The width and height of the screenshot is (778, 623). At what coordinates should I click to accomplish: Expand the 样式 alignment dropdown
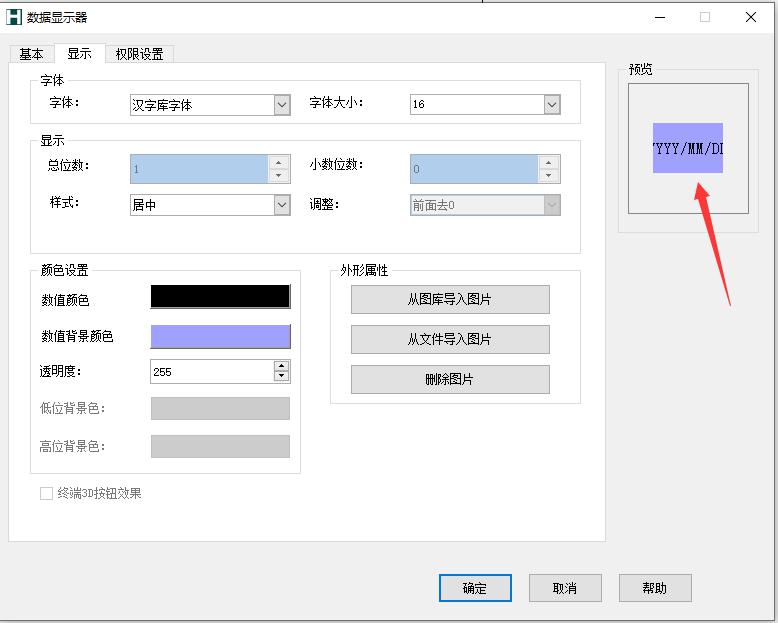[281, 205]
